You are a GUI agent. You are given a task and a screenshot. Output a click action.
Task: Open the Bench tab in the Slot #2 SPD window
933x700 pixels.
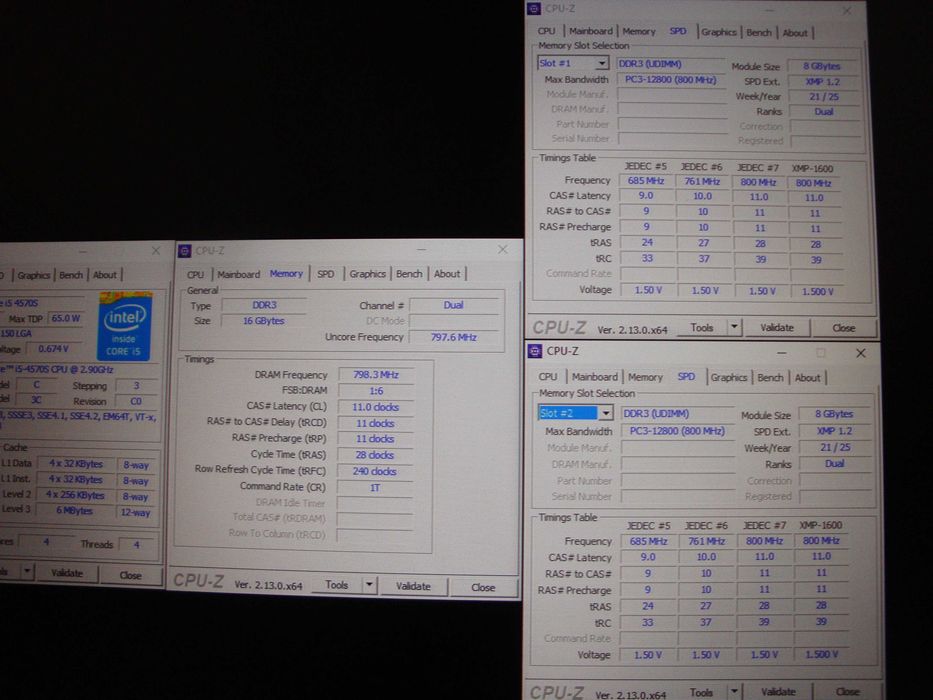pos(771,378)
